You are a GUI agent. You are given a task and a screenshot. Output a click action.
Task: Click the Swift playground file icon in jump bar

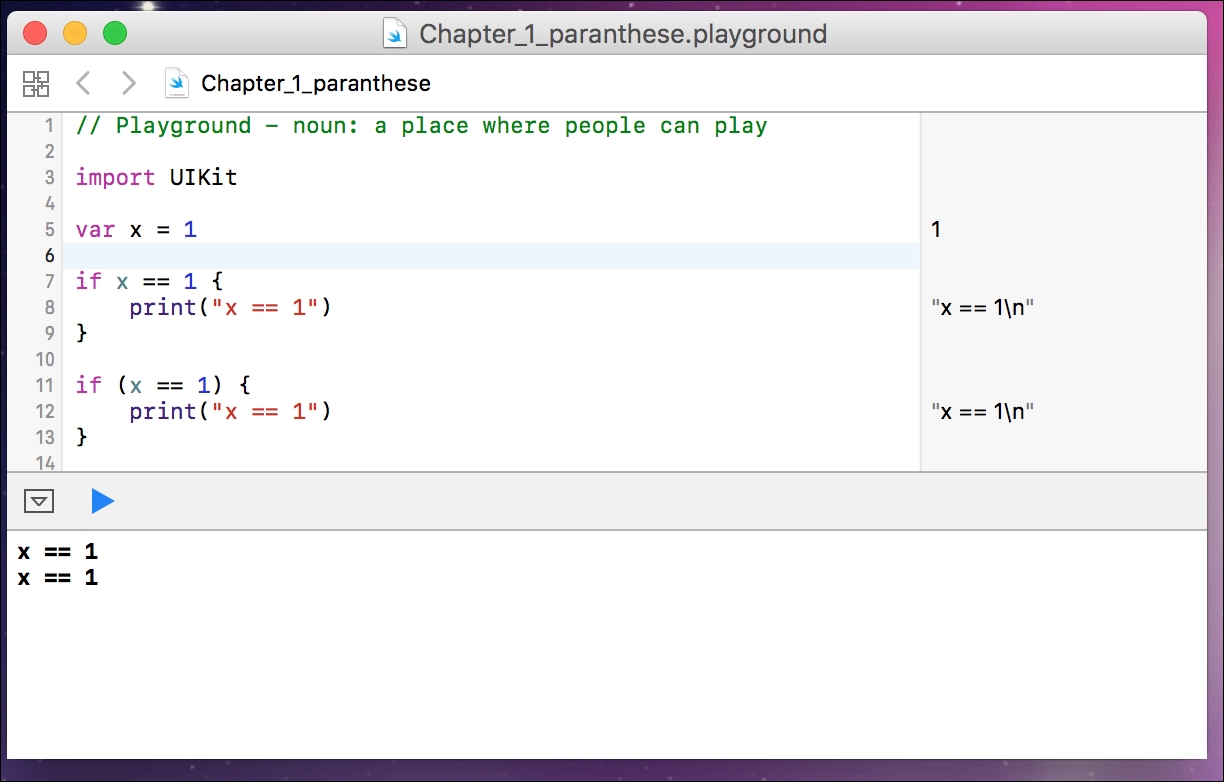coord(177,83)
